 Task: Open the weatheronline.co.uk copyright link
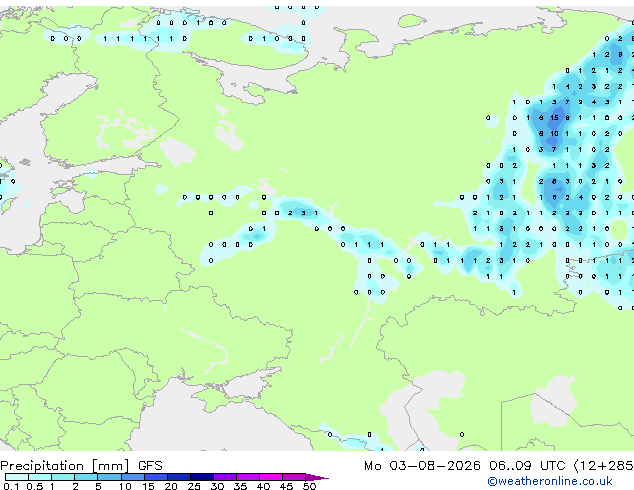click(550, 481)
